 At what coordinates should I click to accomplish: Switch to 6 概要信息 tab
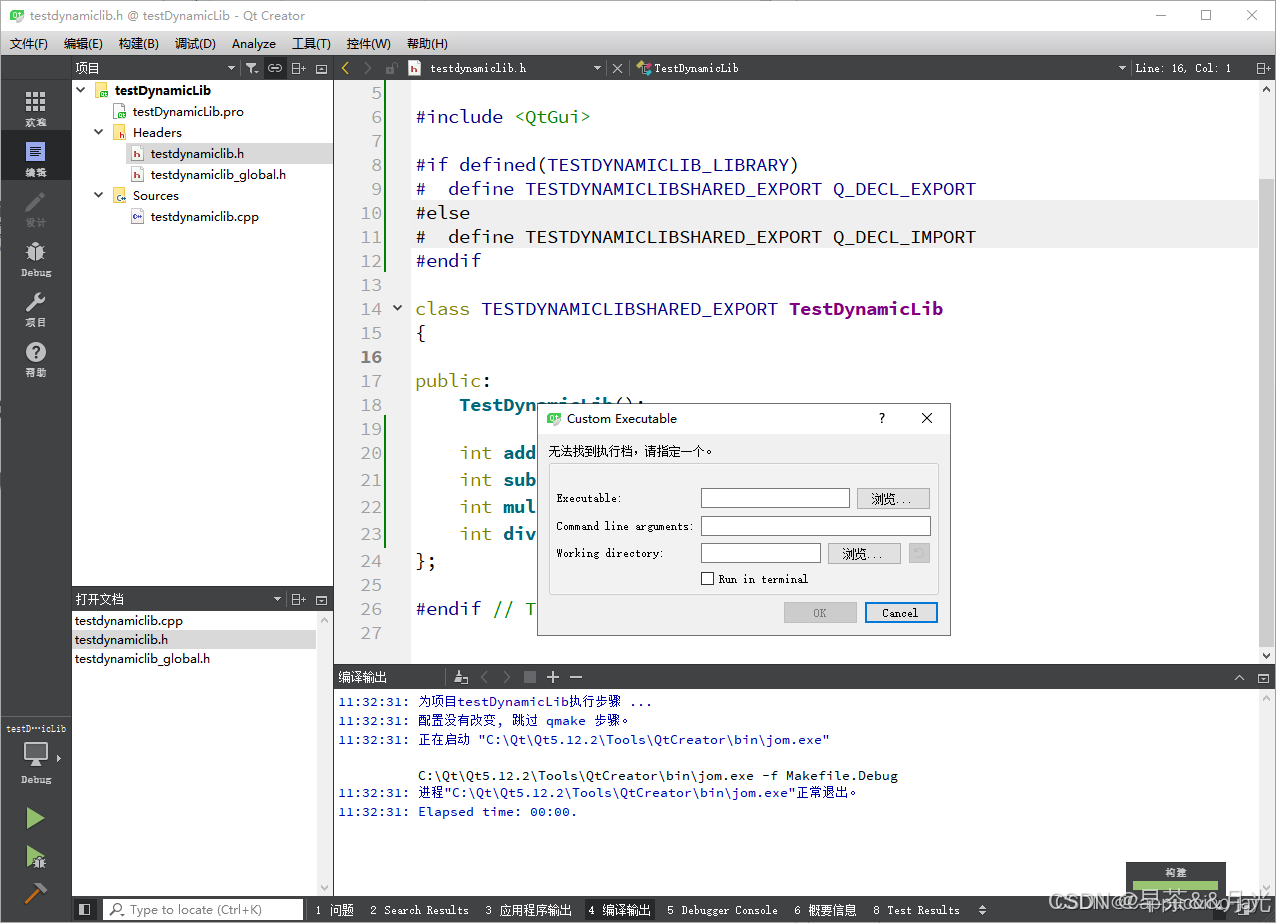[825, 910]
